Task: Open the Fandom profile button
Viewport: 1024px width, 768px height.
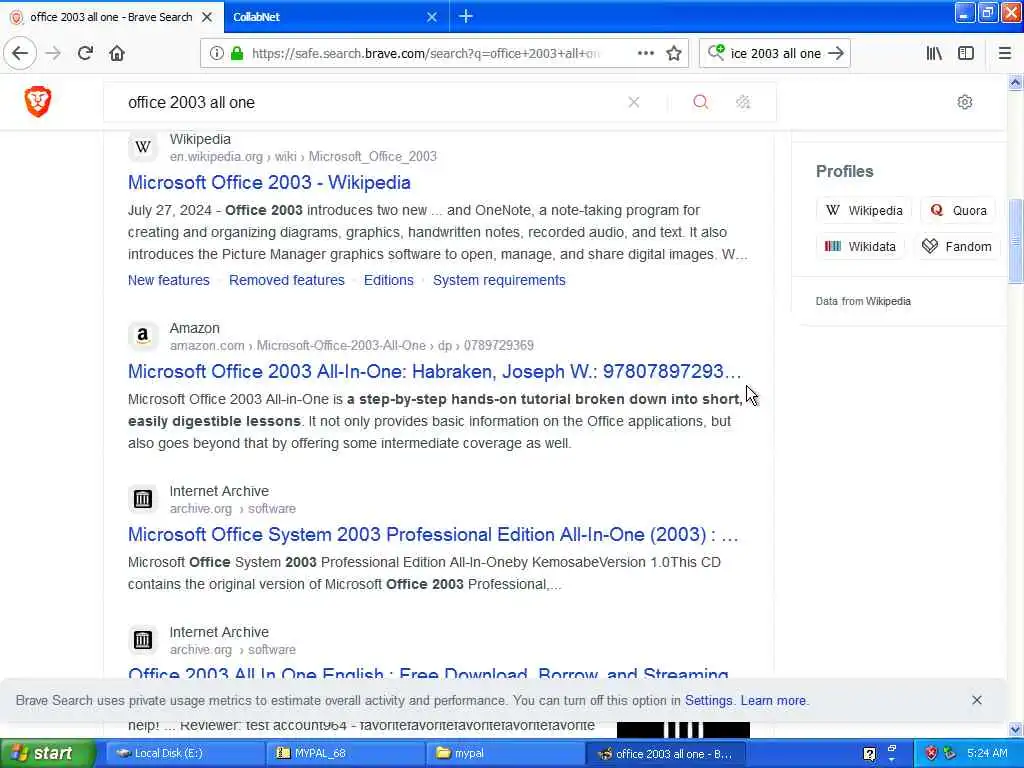Action: (x=957, y=246)
